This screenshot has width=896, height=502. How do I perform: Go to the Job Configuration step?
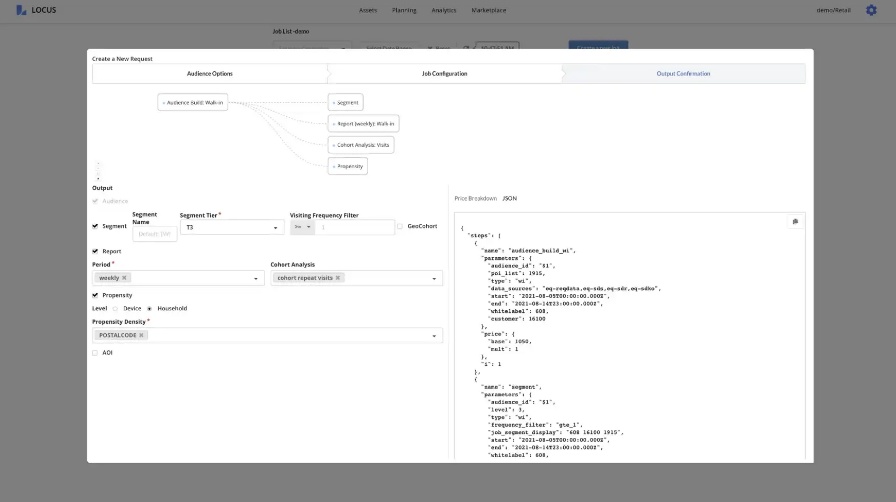click(x=445, y=74)
